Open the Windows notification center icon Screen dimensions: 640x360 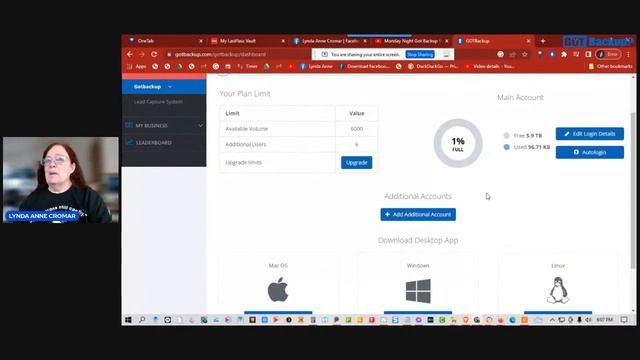(624, 320)
